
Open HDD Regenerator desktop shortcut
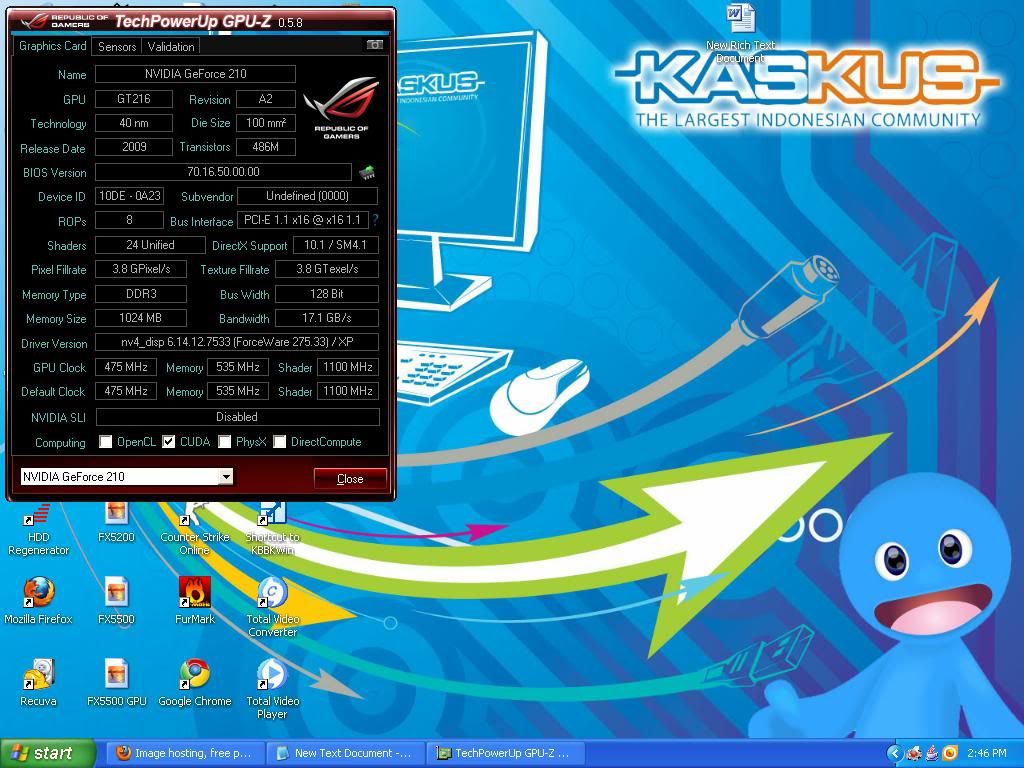click(39, 528)
